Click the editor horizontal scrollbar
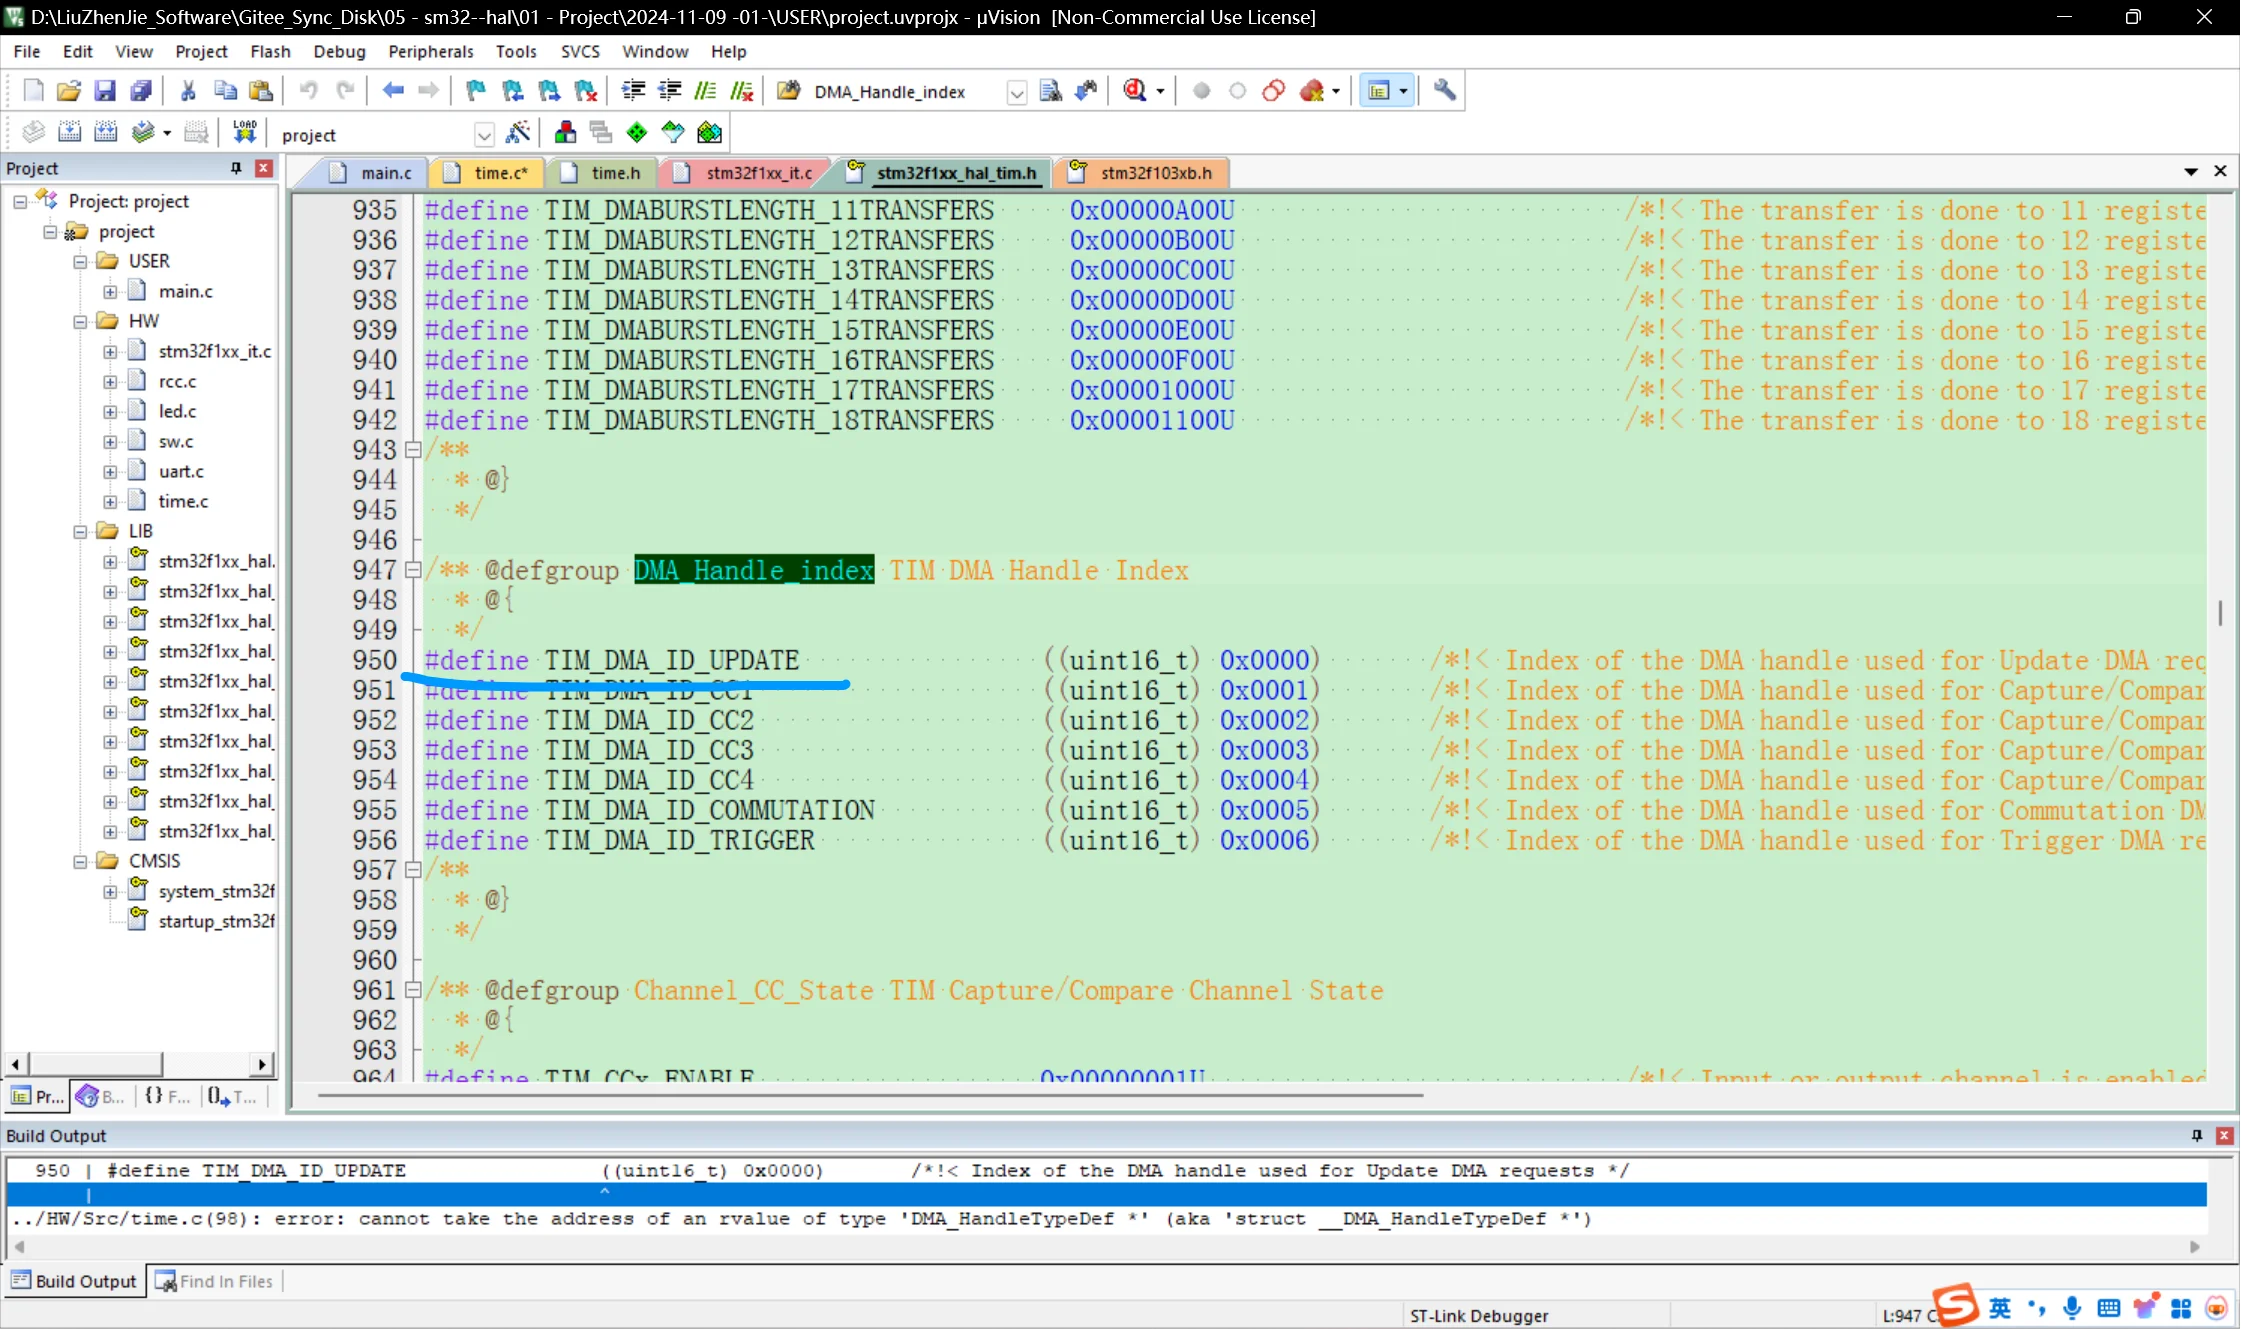Screen dimensions: 2241x1329 tap(870, 1096)
